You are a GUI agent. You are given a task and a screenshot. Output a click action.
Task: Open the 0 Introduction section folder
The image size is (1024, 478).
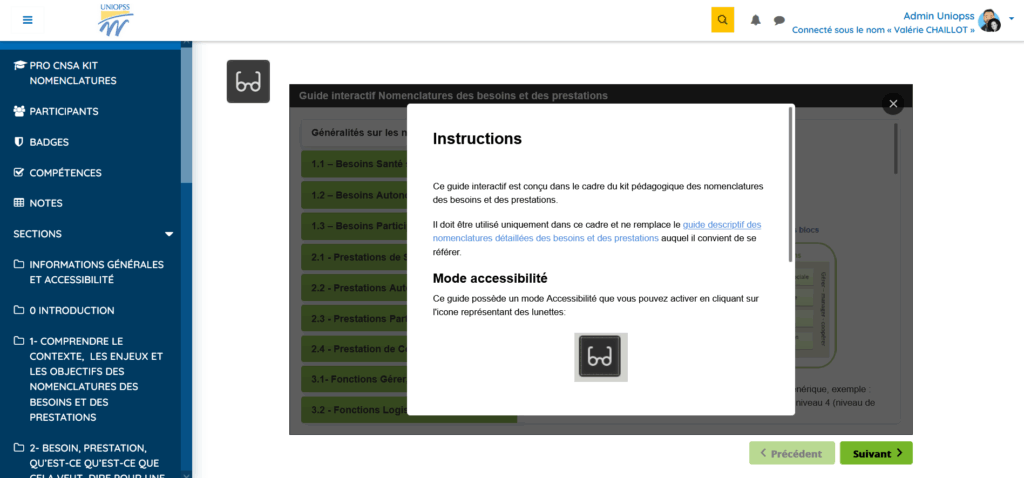72,310
